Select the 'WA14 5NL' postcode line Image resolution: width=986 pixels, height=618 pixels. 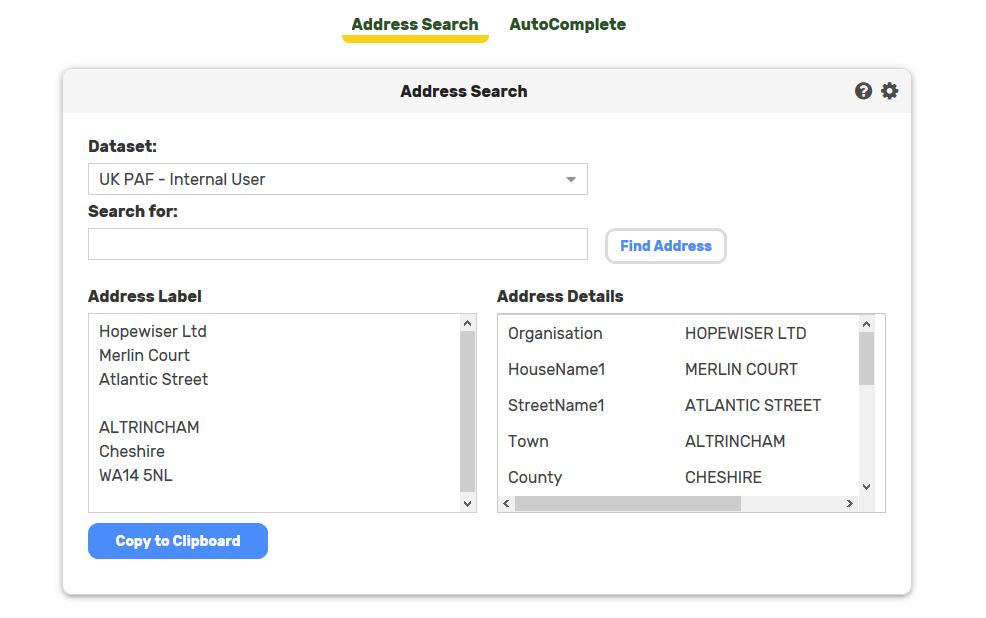click(136, 475)
